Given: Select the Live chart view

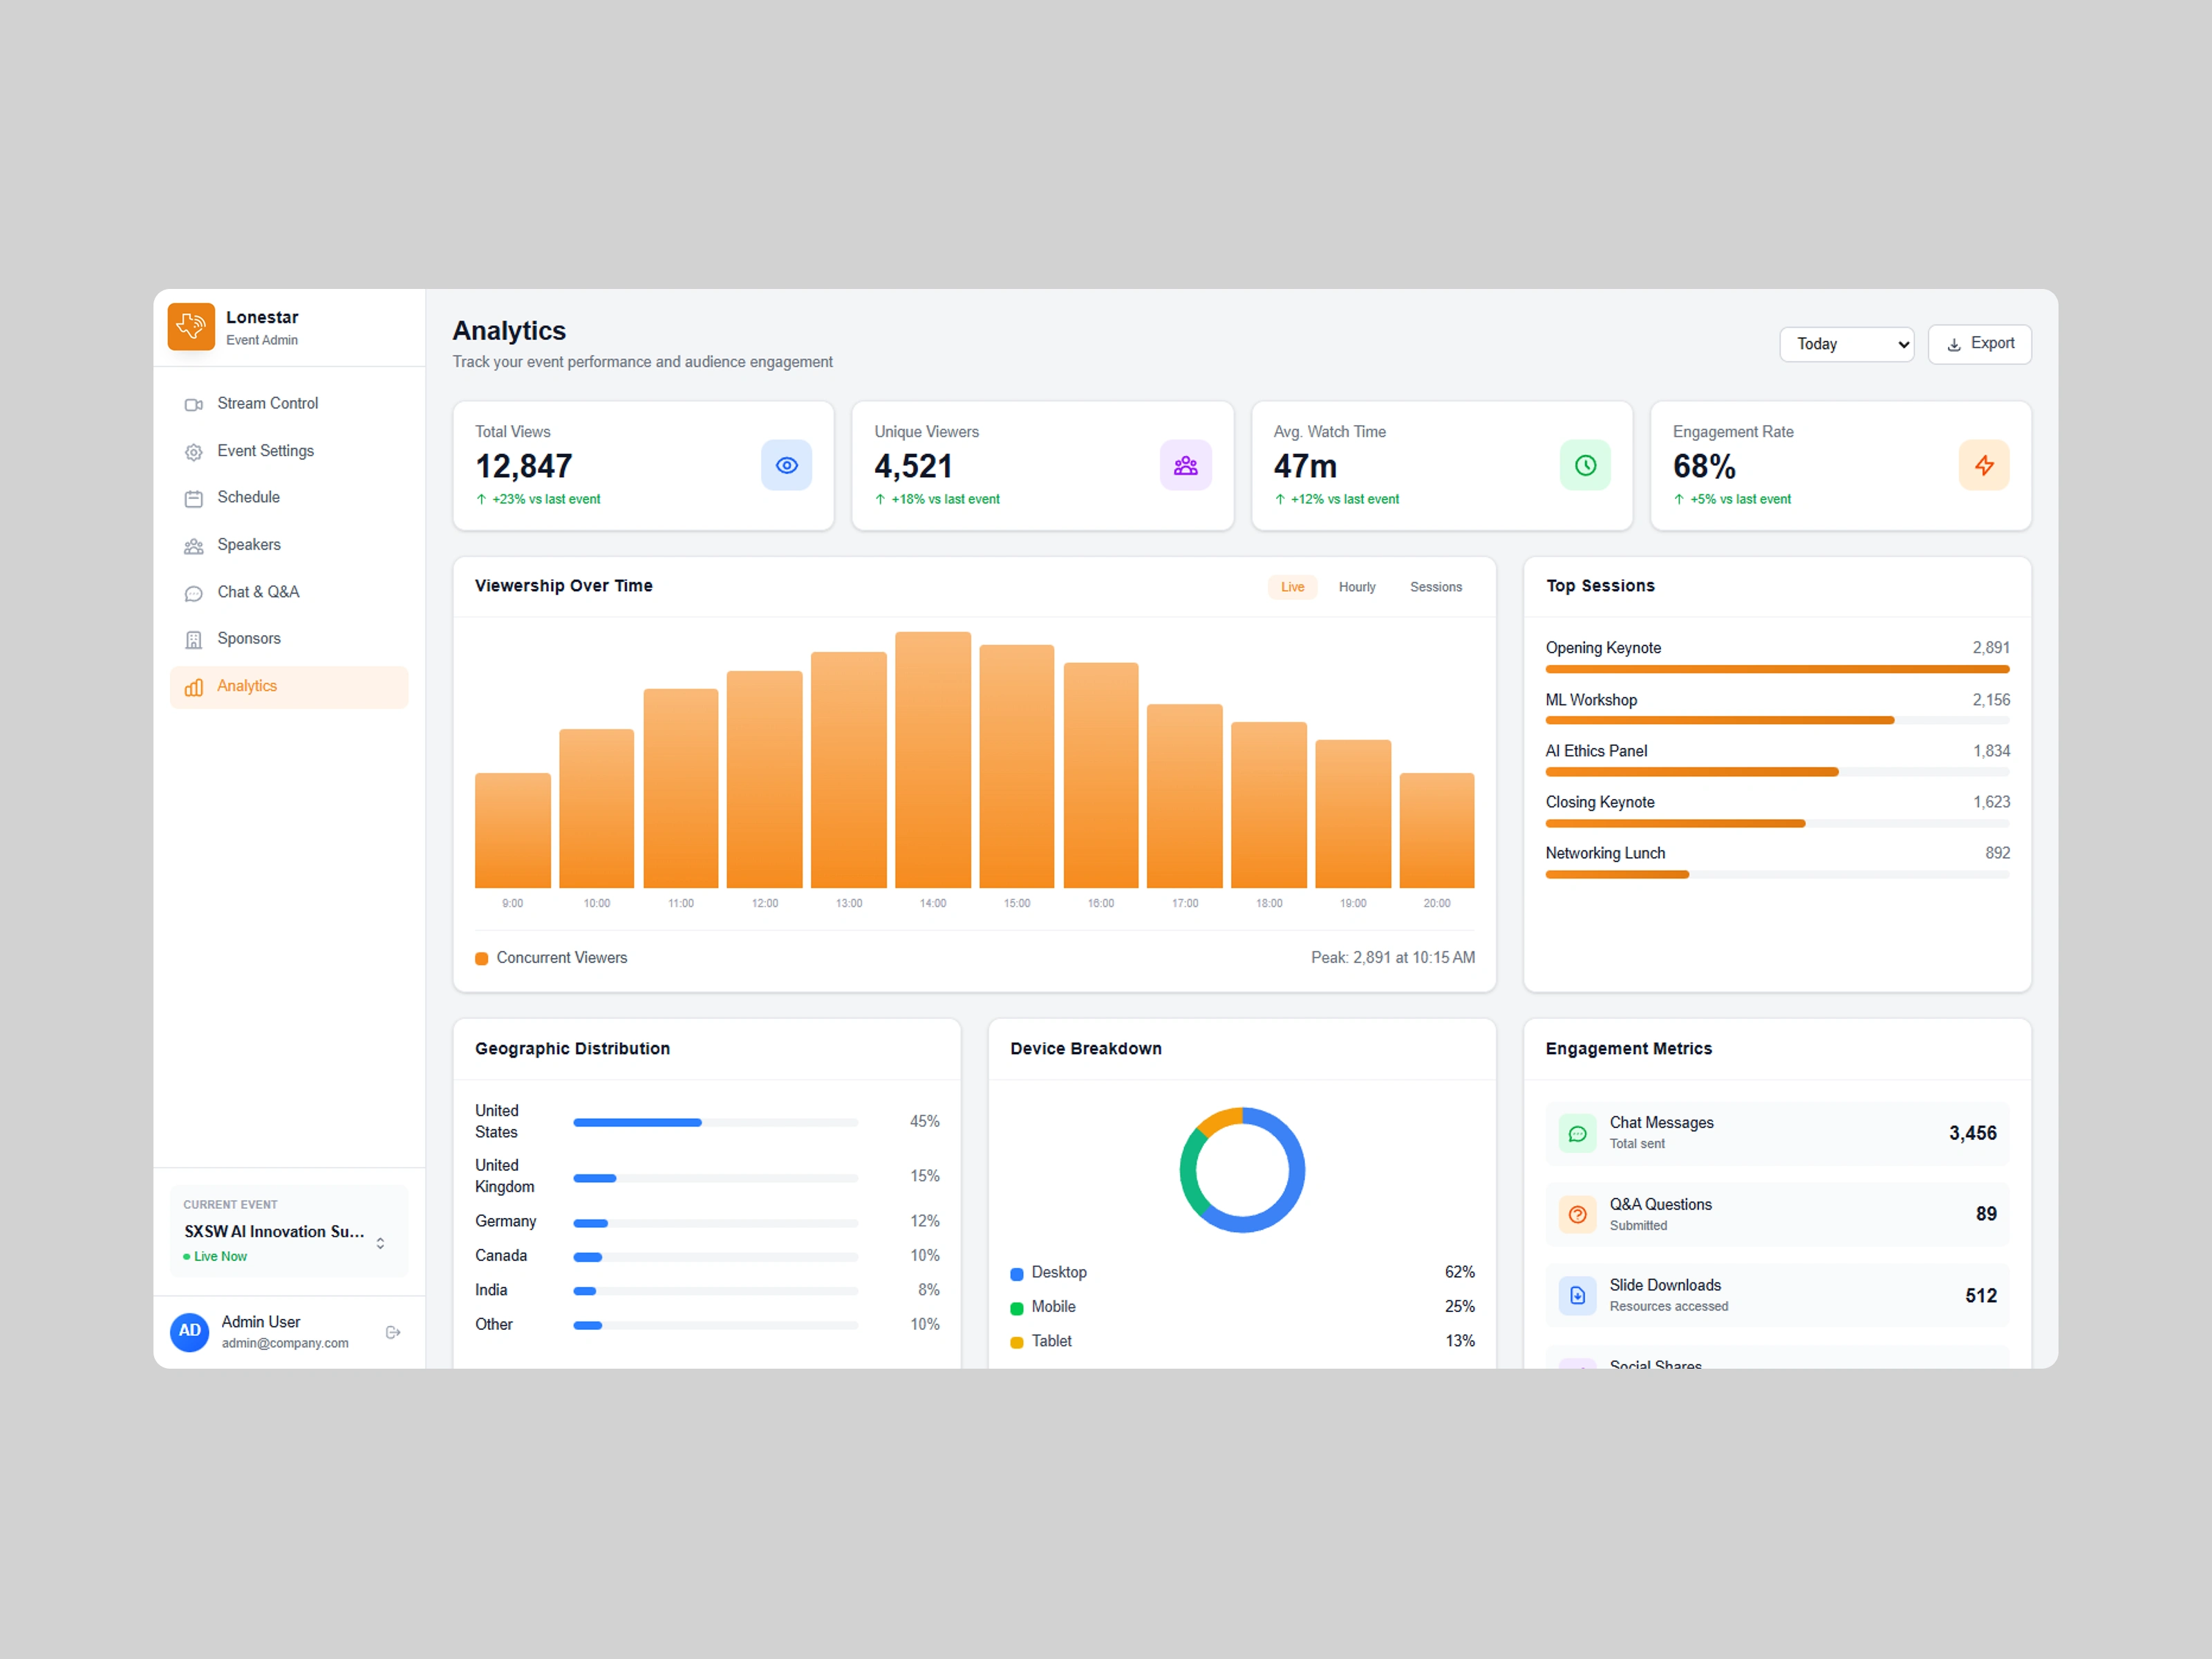Looking at the screenshot, I should [x=1292, y=587].
